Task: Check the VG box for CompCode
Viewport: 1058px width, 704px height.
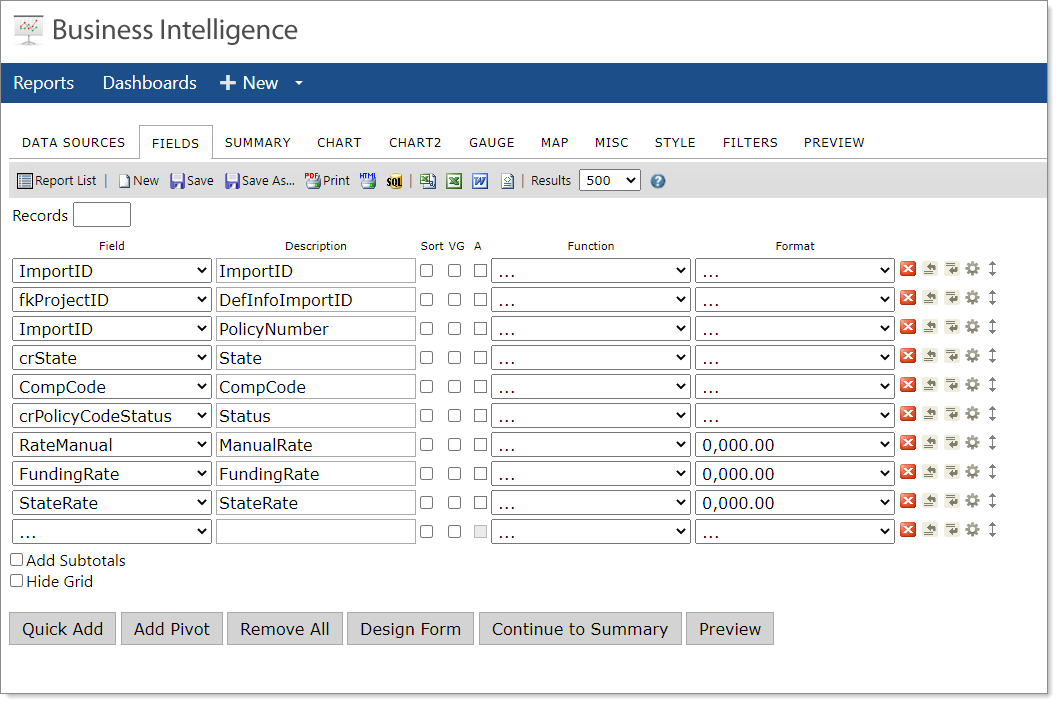Action: [x=455, y=387]
